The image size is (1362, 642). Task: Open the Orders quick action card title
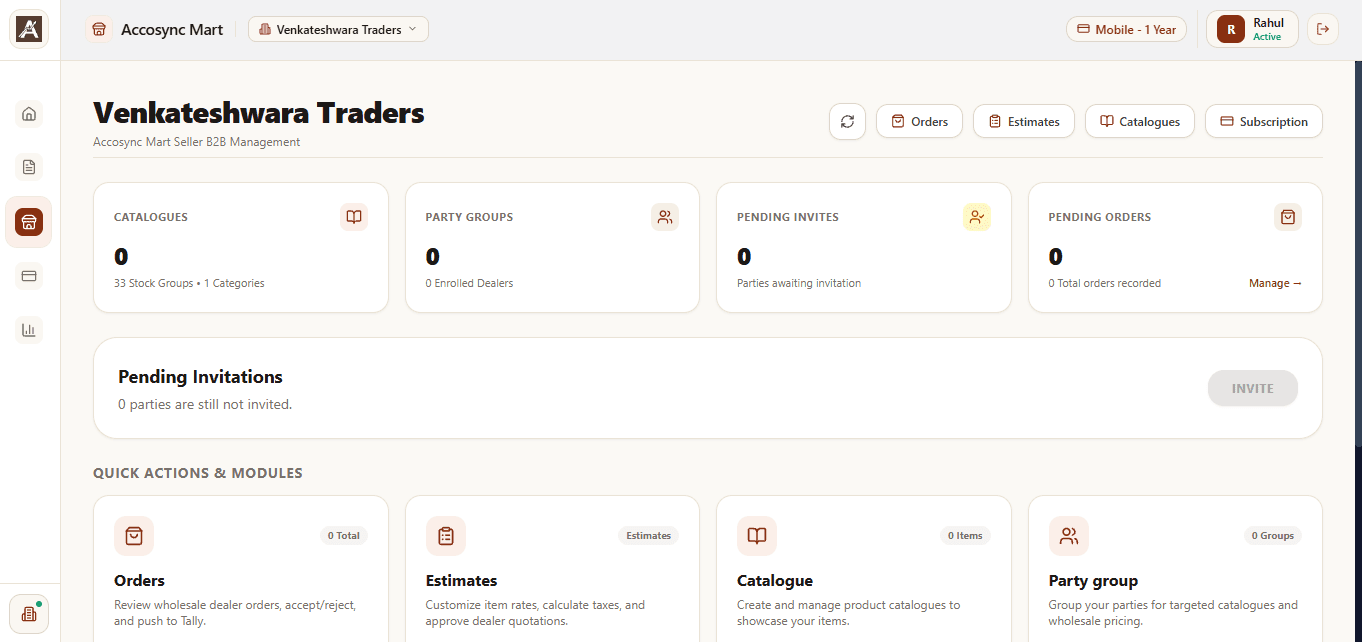(x=140, y=581)
